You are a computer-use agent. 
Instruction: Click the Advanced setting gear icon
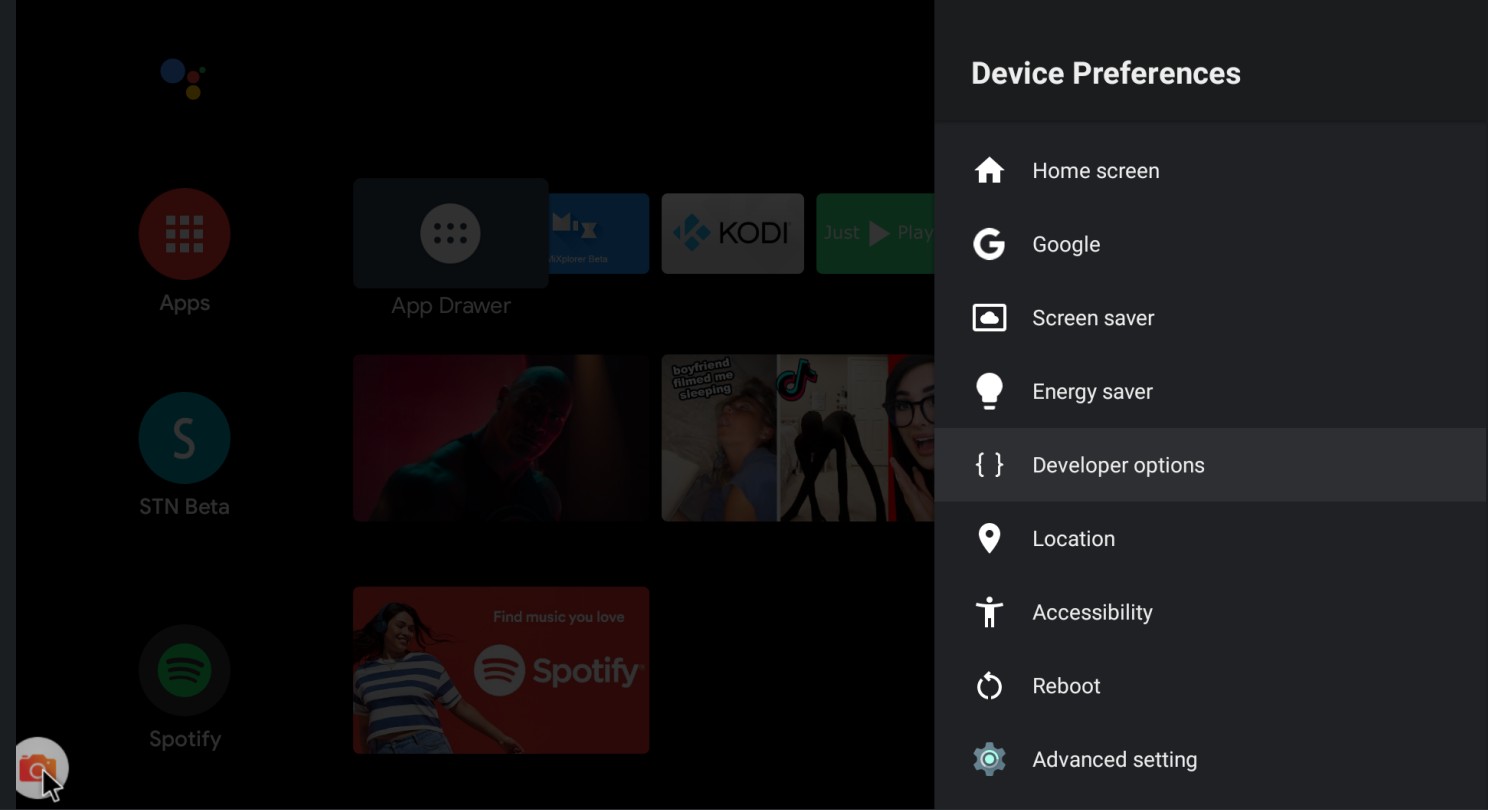[989, 759]
